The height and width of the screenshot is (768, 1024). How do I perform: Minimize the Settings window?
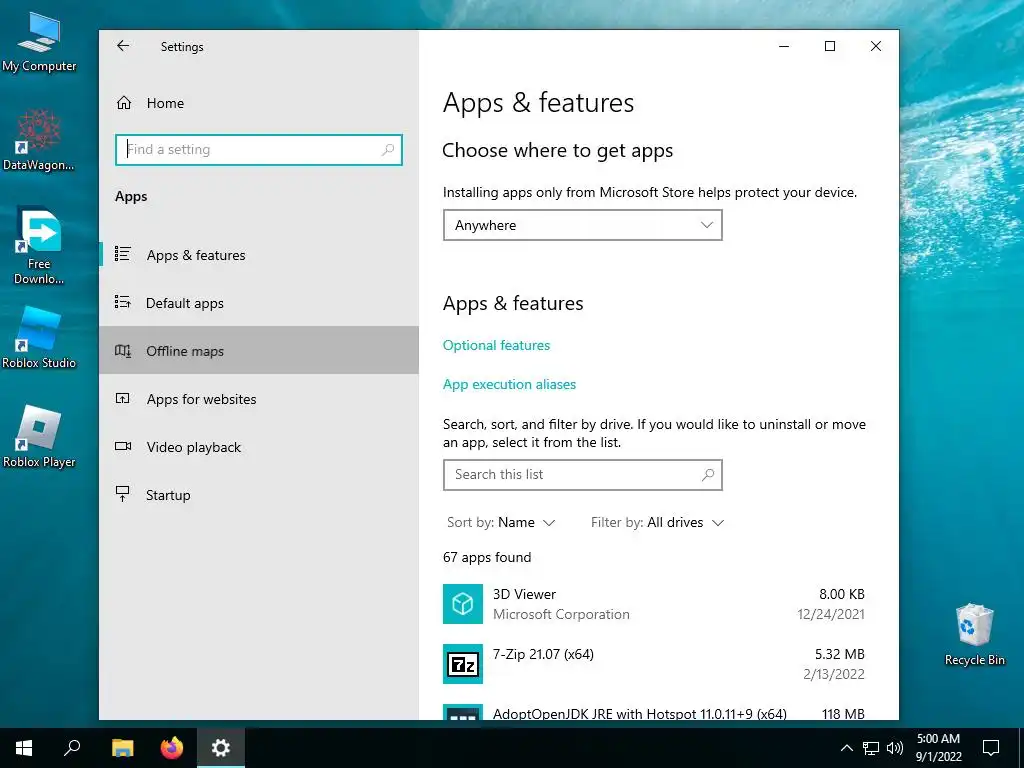coord(784,46)
